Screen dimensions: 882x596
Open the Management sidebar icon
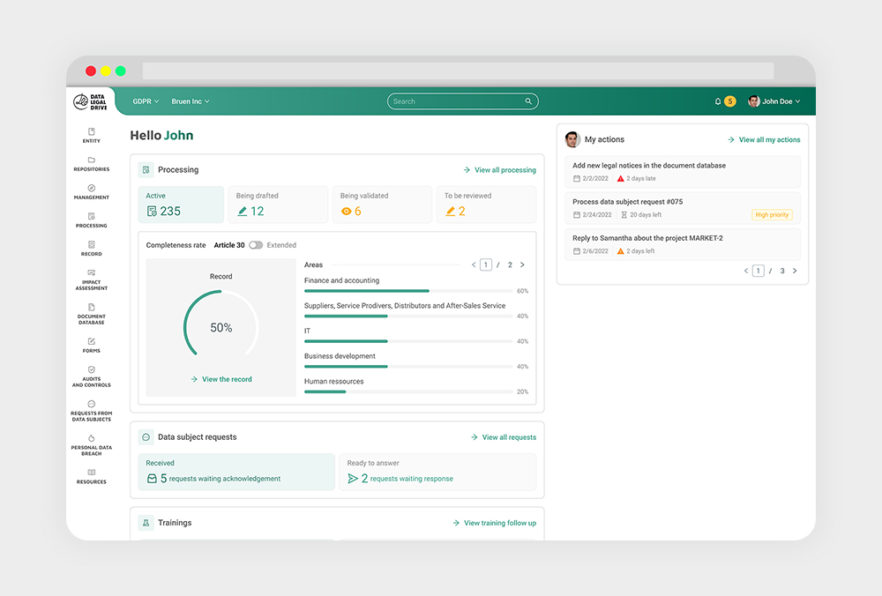tap(89, 192)
